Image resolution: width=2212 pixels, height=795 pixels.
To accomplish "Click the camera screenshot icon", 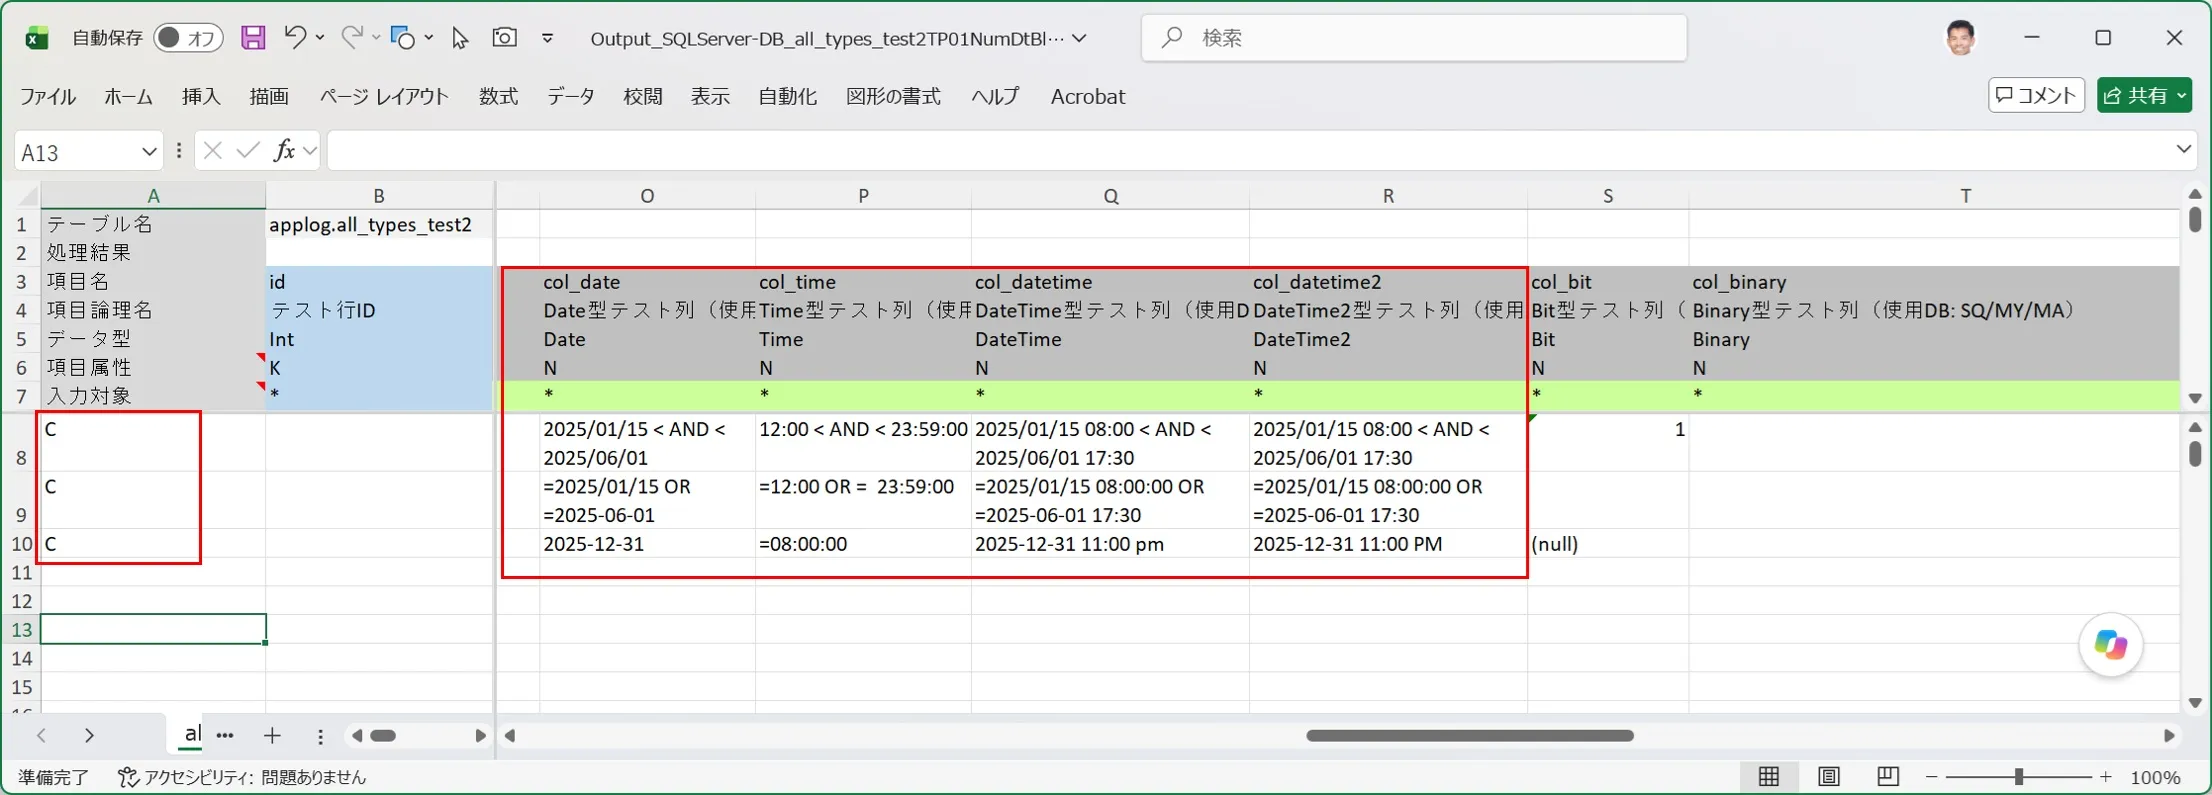I will tap(505, 37).
